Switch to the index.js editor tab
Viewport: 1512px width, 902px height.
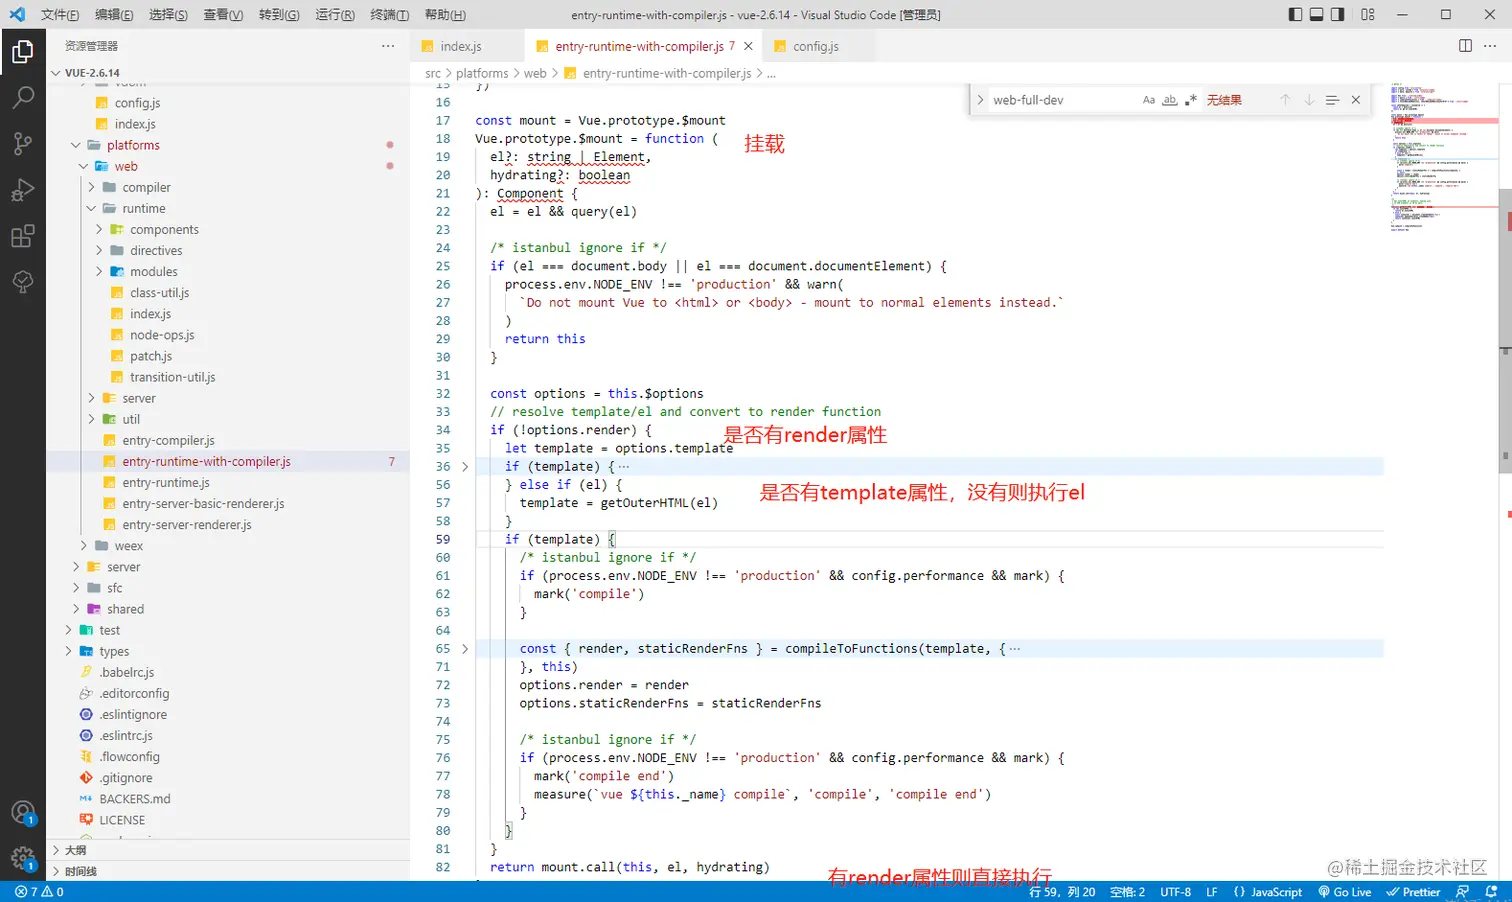461,46
